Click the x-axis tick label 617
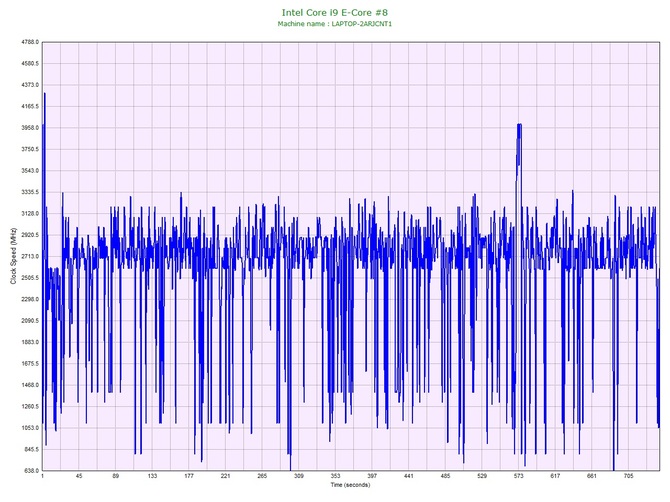Viewport: 670px width, 502px height. 555,476
